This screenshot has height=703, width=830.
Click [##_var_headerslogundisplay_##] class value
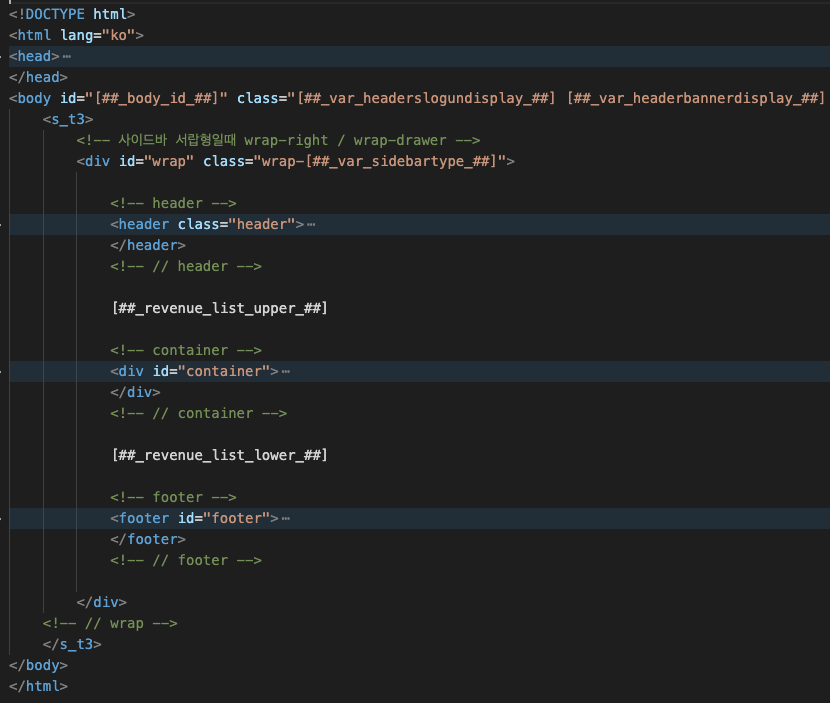[427, 98]
